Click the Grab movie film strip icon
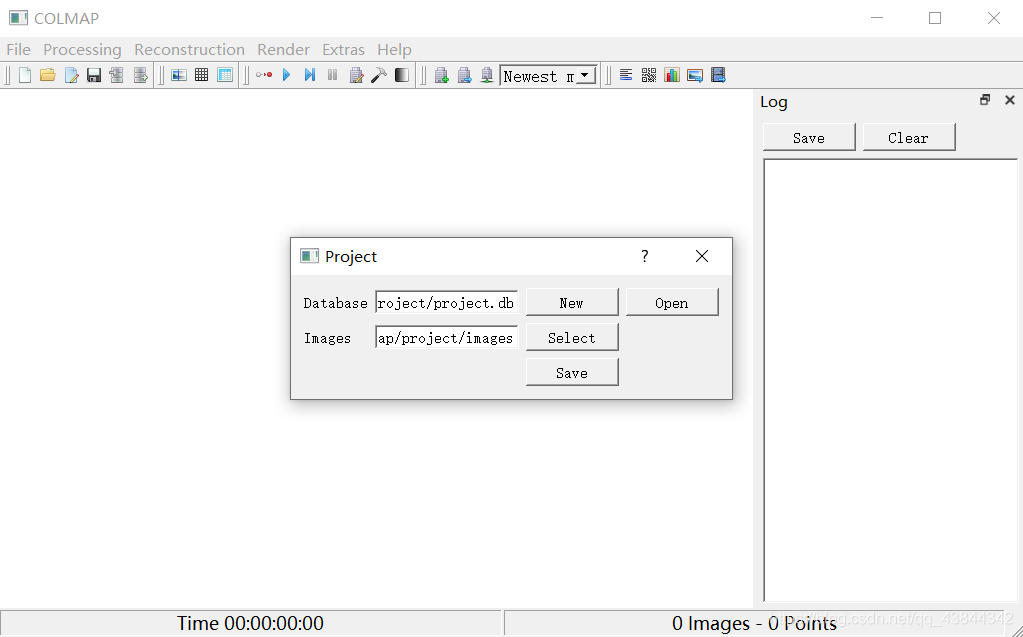1023x637 pixels. [718, 75]
